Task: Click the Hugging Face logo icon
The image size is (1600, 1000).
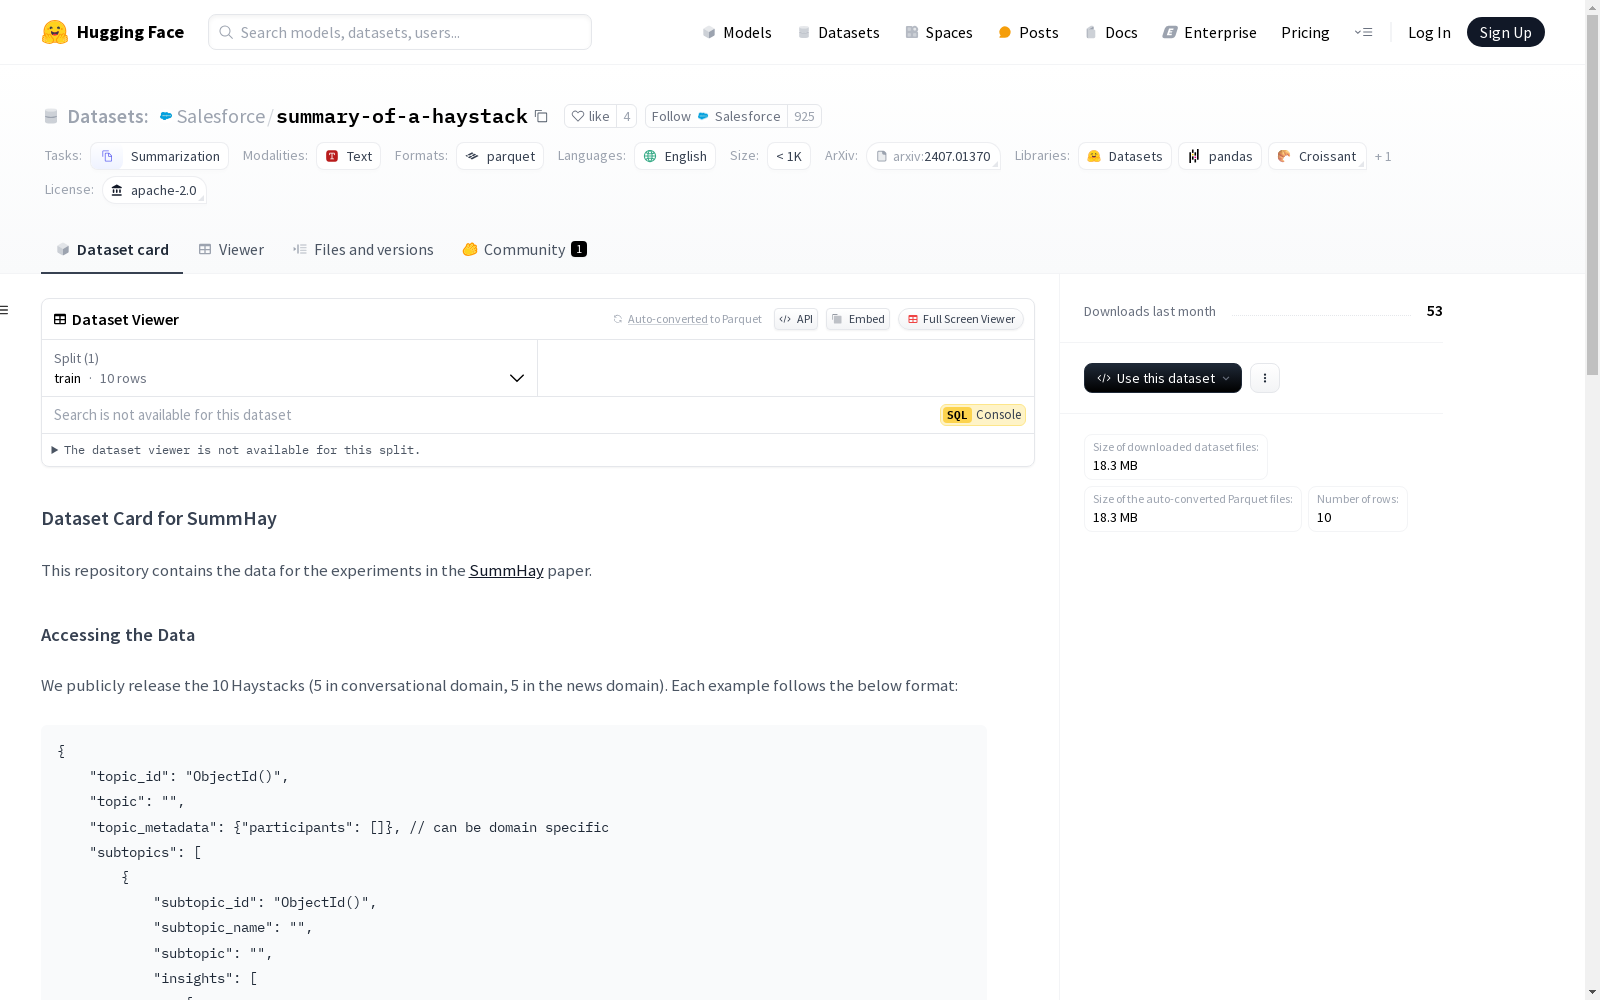Action: tap(55, 32)
